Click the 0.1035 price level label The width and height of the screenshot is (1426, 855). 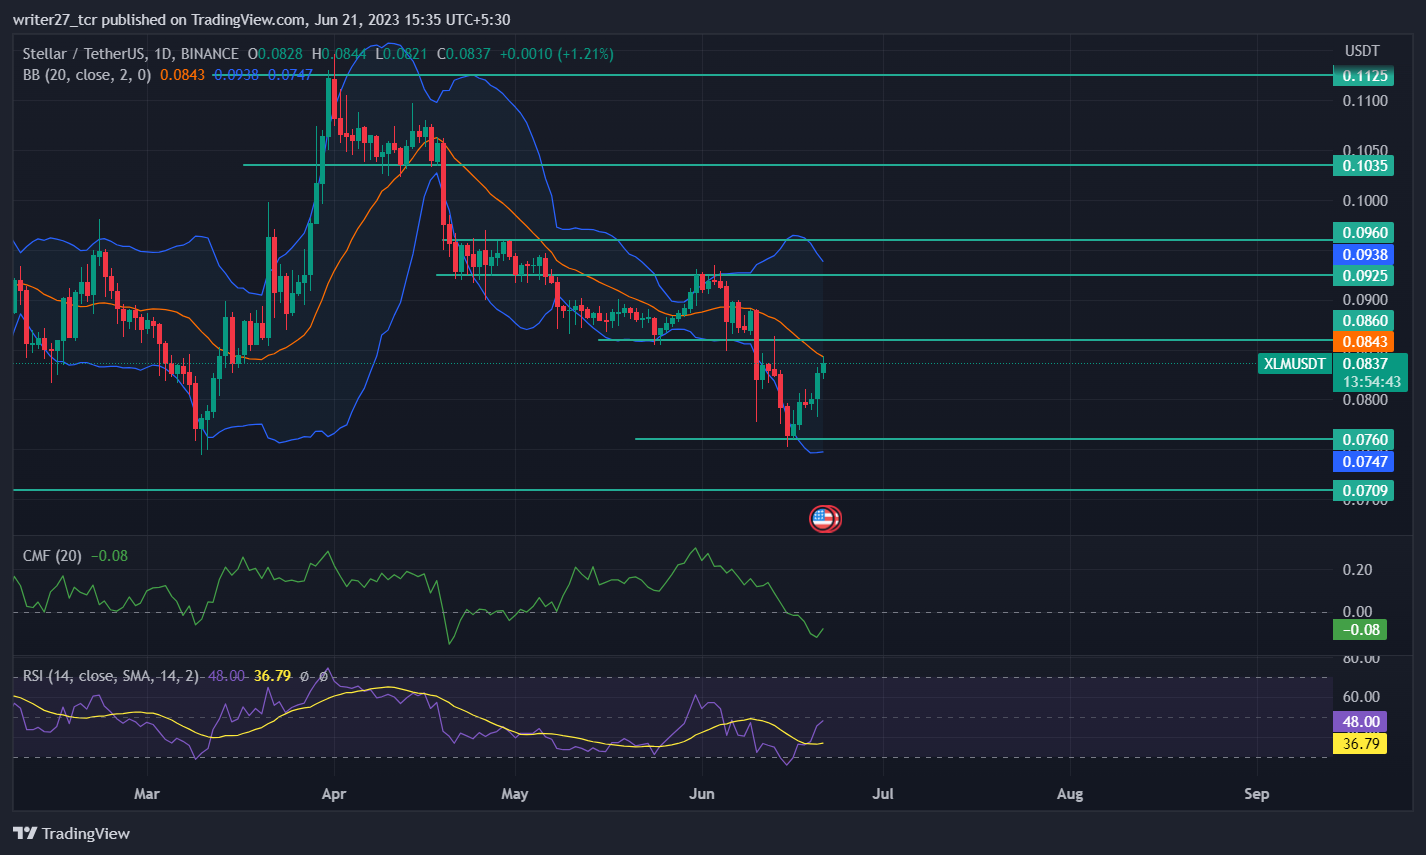[1364, 166]
